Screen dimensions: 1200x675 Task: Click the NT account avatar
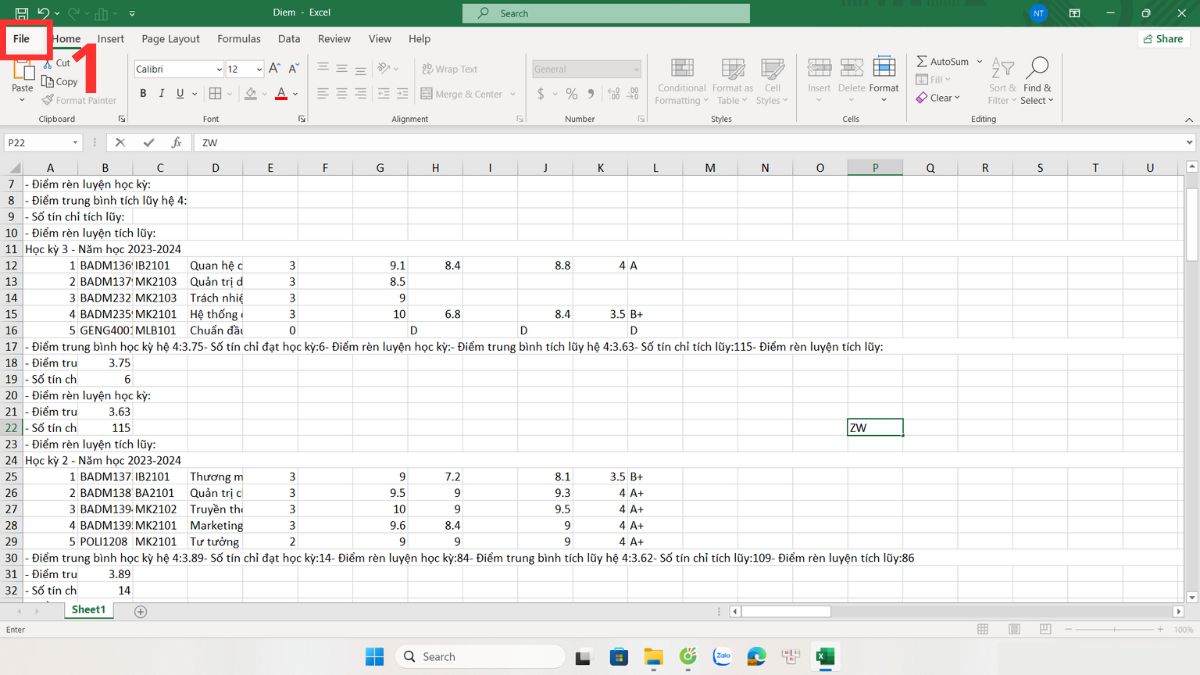1038,13
